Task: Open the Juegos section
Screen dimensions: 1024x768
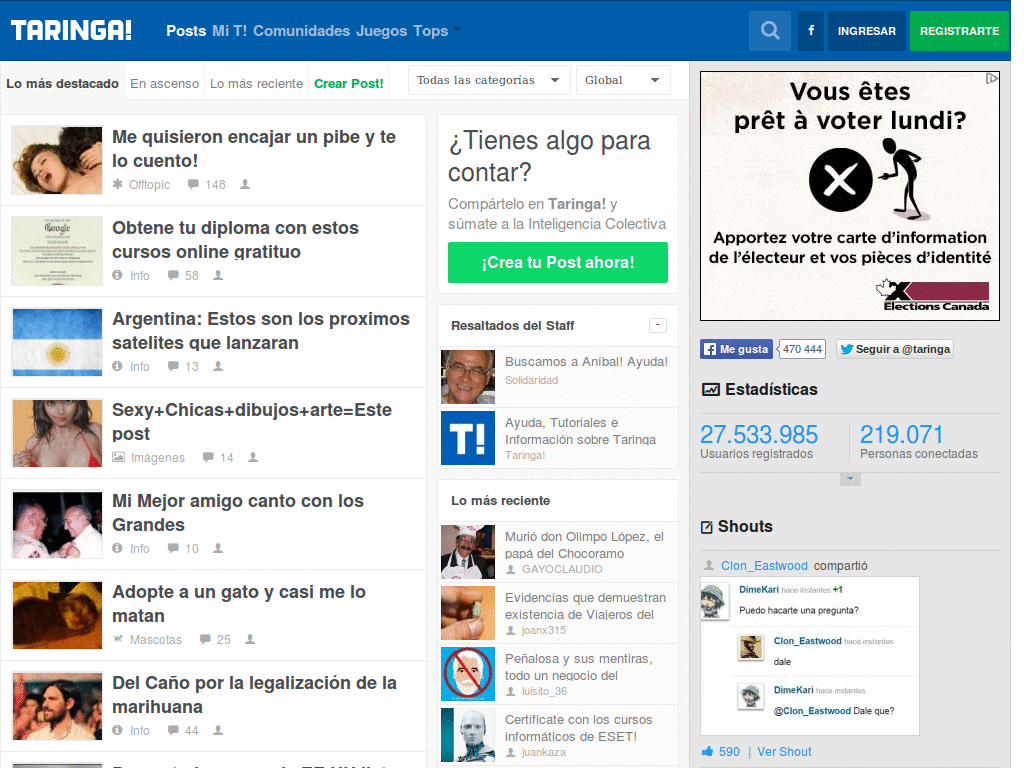Action: pos(381,31)
